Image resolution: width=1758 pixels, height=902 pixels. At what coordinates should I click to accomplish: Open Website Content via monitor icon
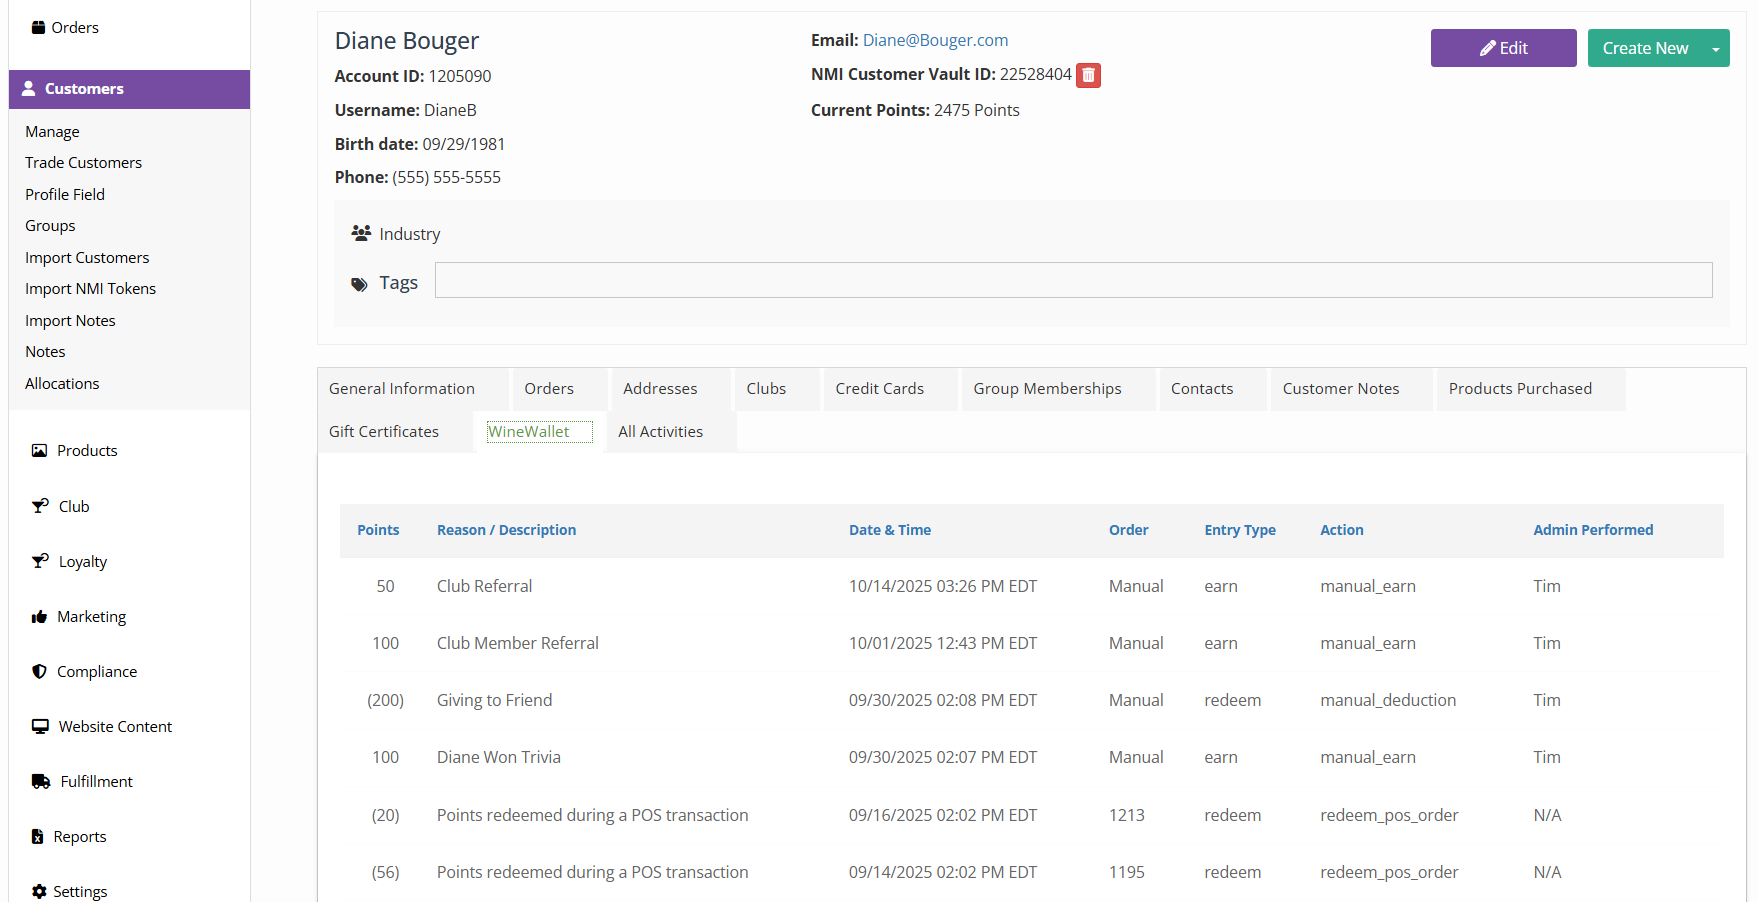click(39, 726)
